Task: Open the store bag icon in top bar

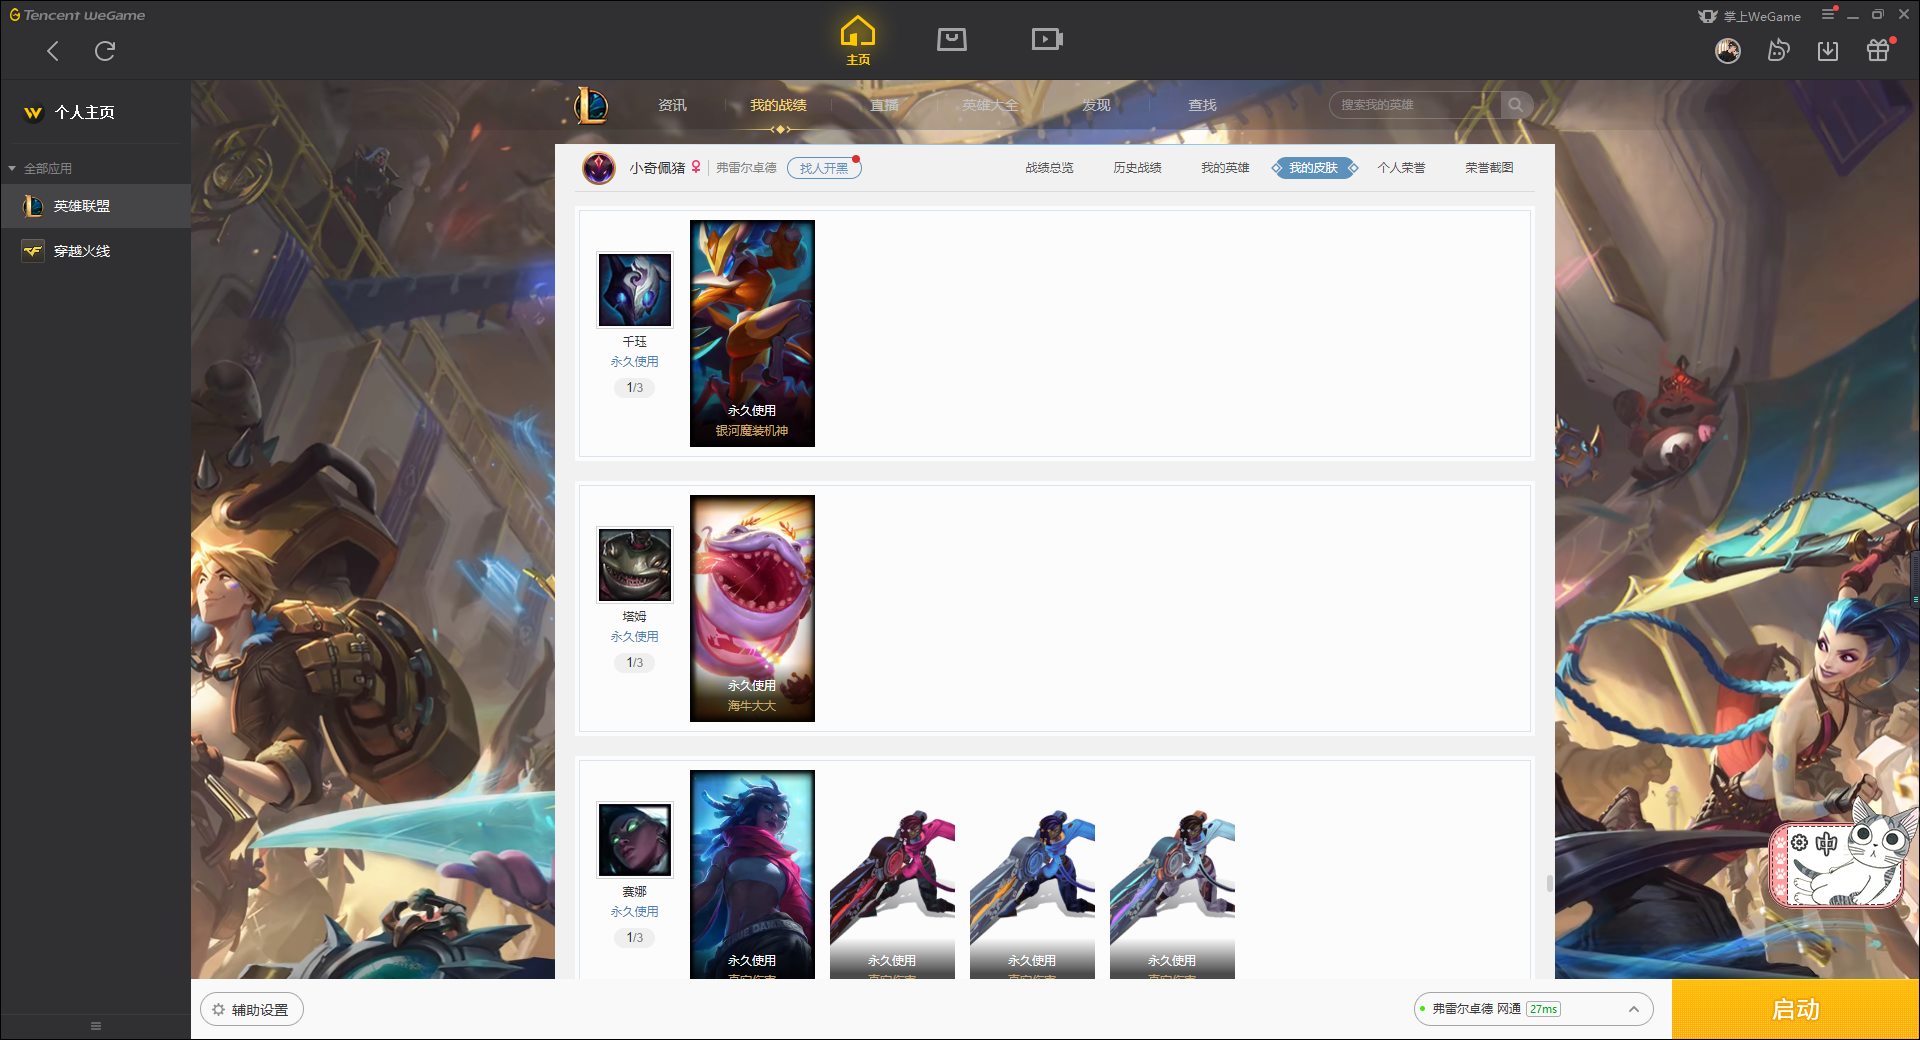Action: (x=952, y=40)
